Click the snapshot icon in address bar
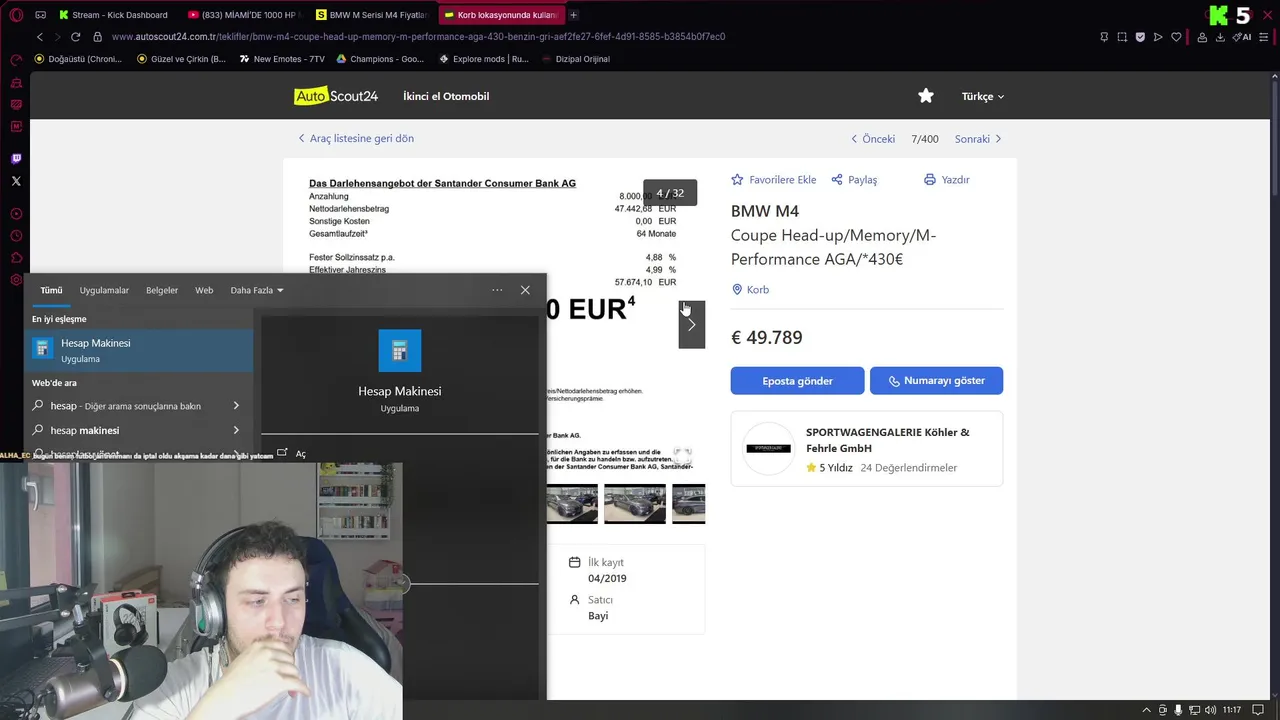This screenshot has width=1280, height=720. click(x=1122, y=37)
